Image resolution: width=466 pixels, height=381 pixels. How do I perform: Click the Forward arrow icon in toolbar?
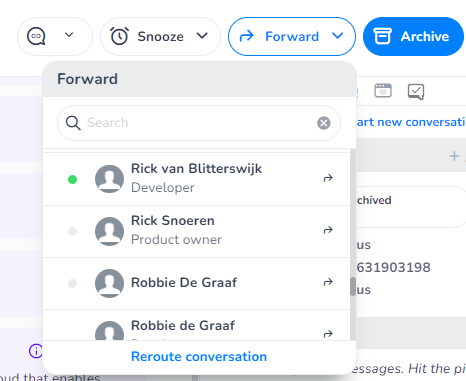pos(247,36)
